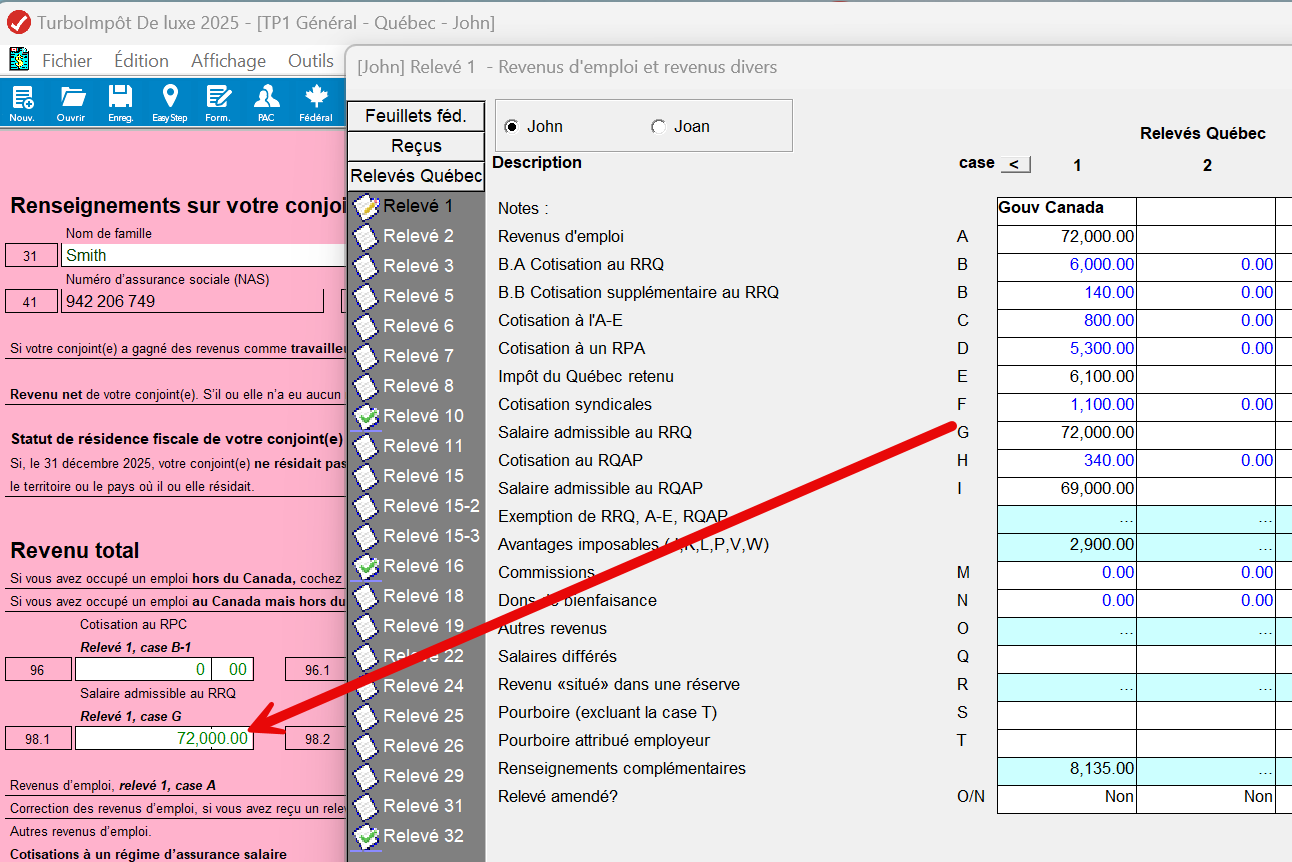Open a file with the Ouvrir icon

(71, 103)
